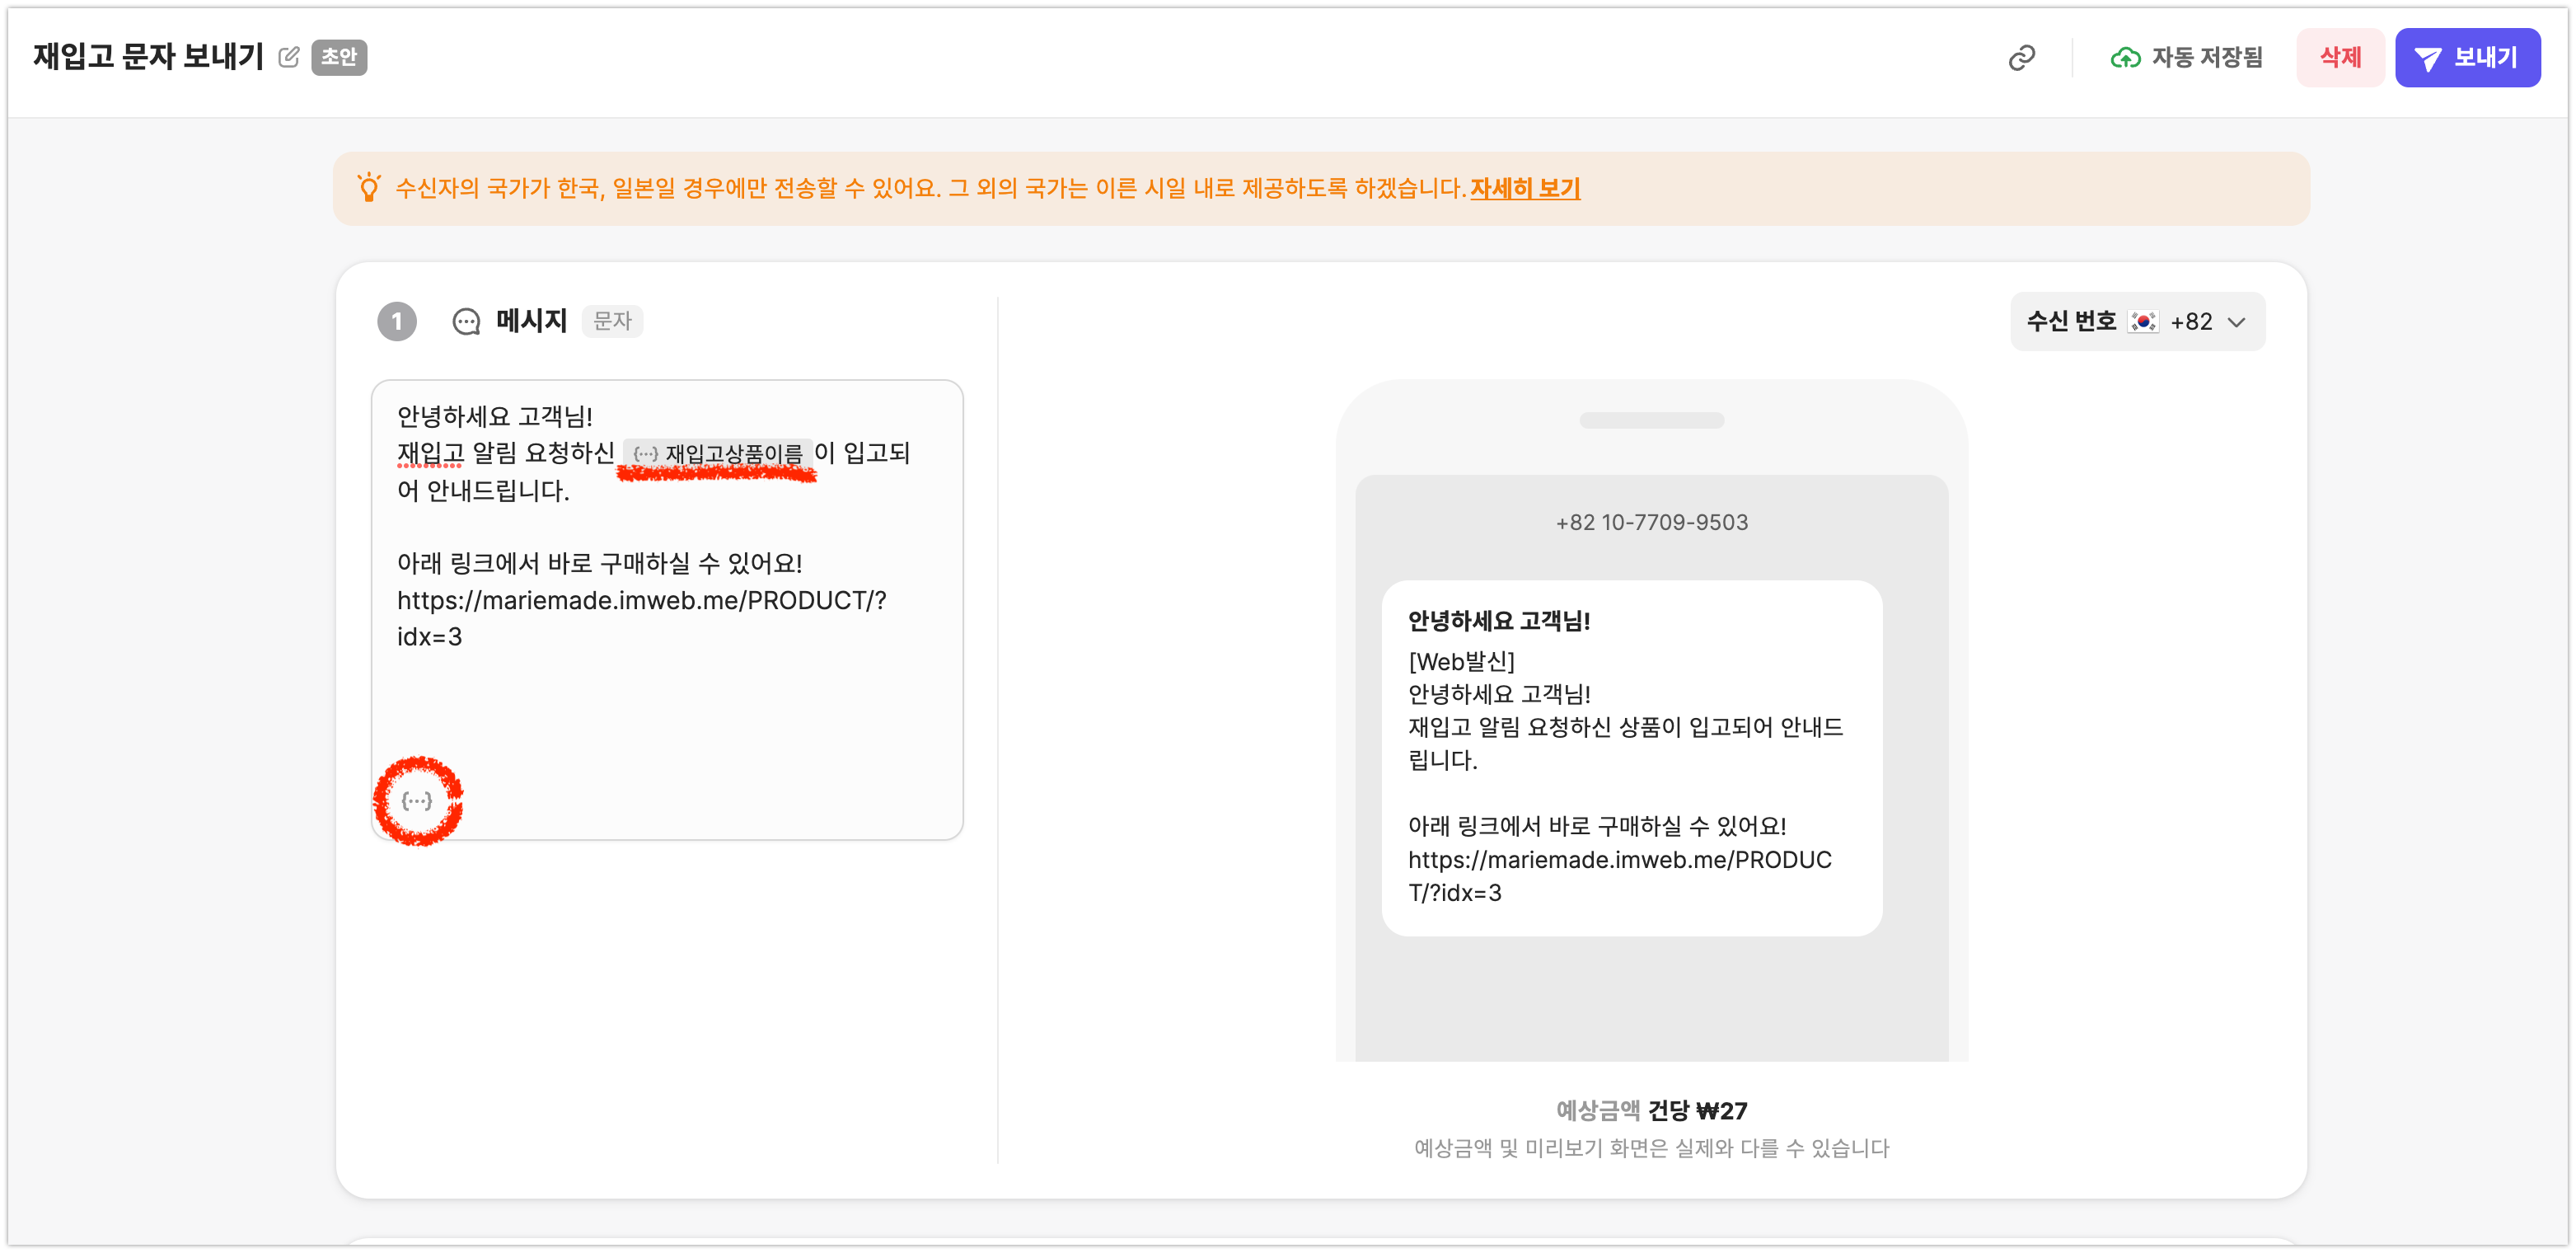Viewport: 2576px width, 1253px height.
Task: Click the phone preview message bubble
Action: pos(1631,757)
